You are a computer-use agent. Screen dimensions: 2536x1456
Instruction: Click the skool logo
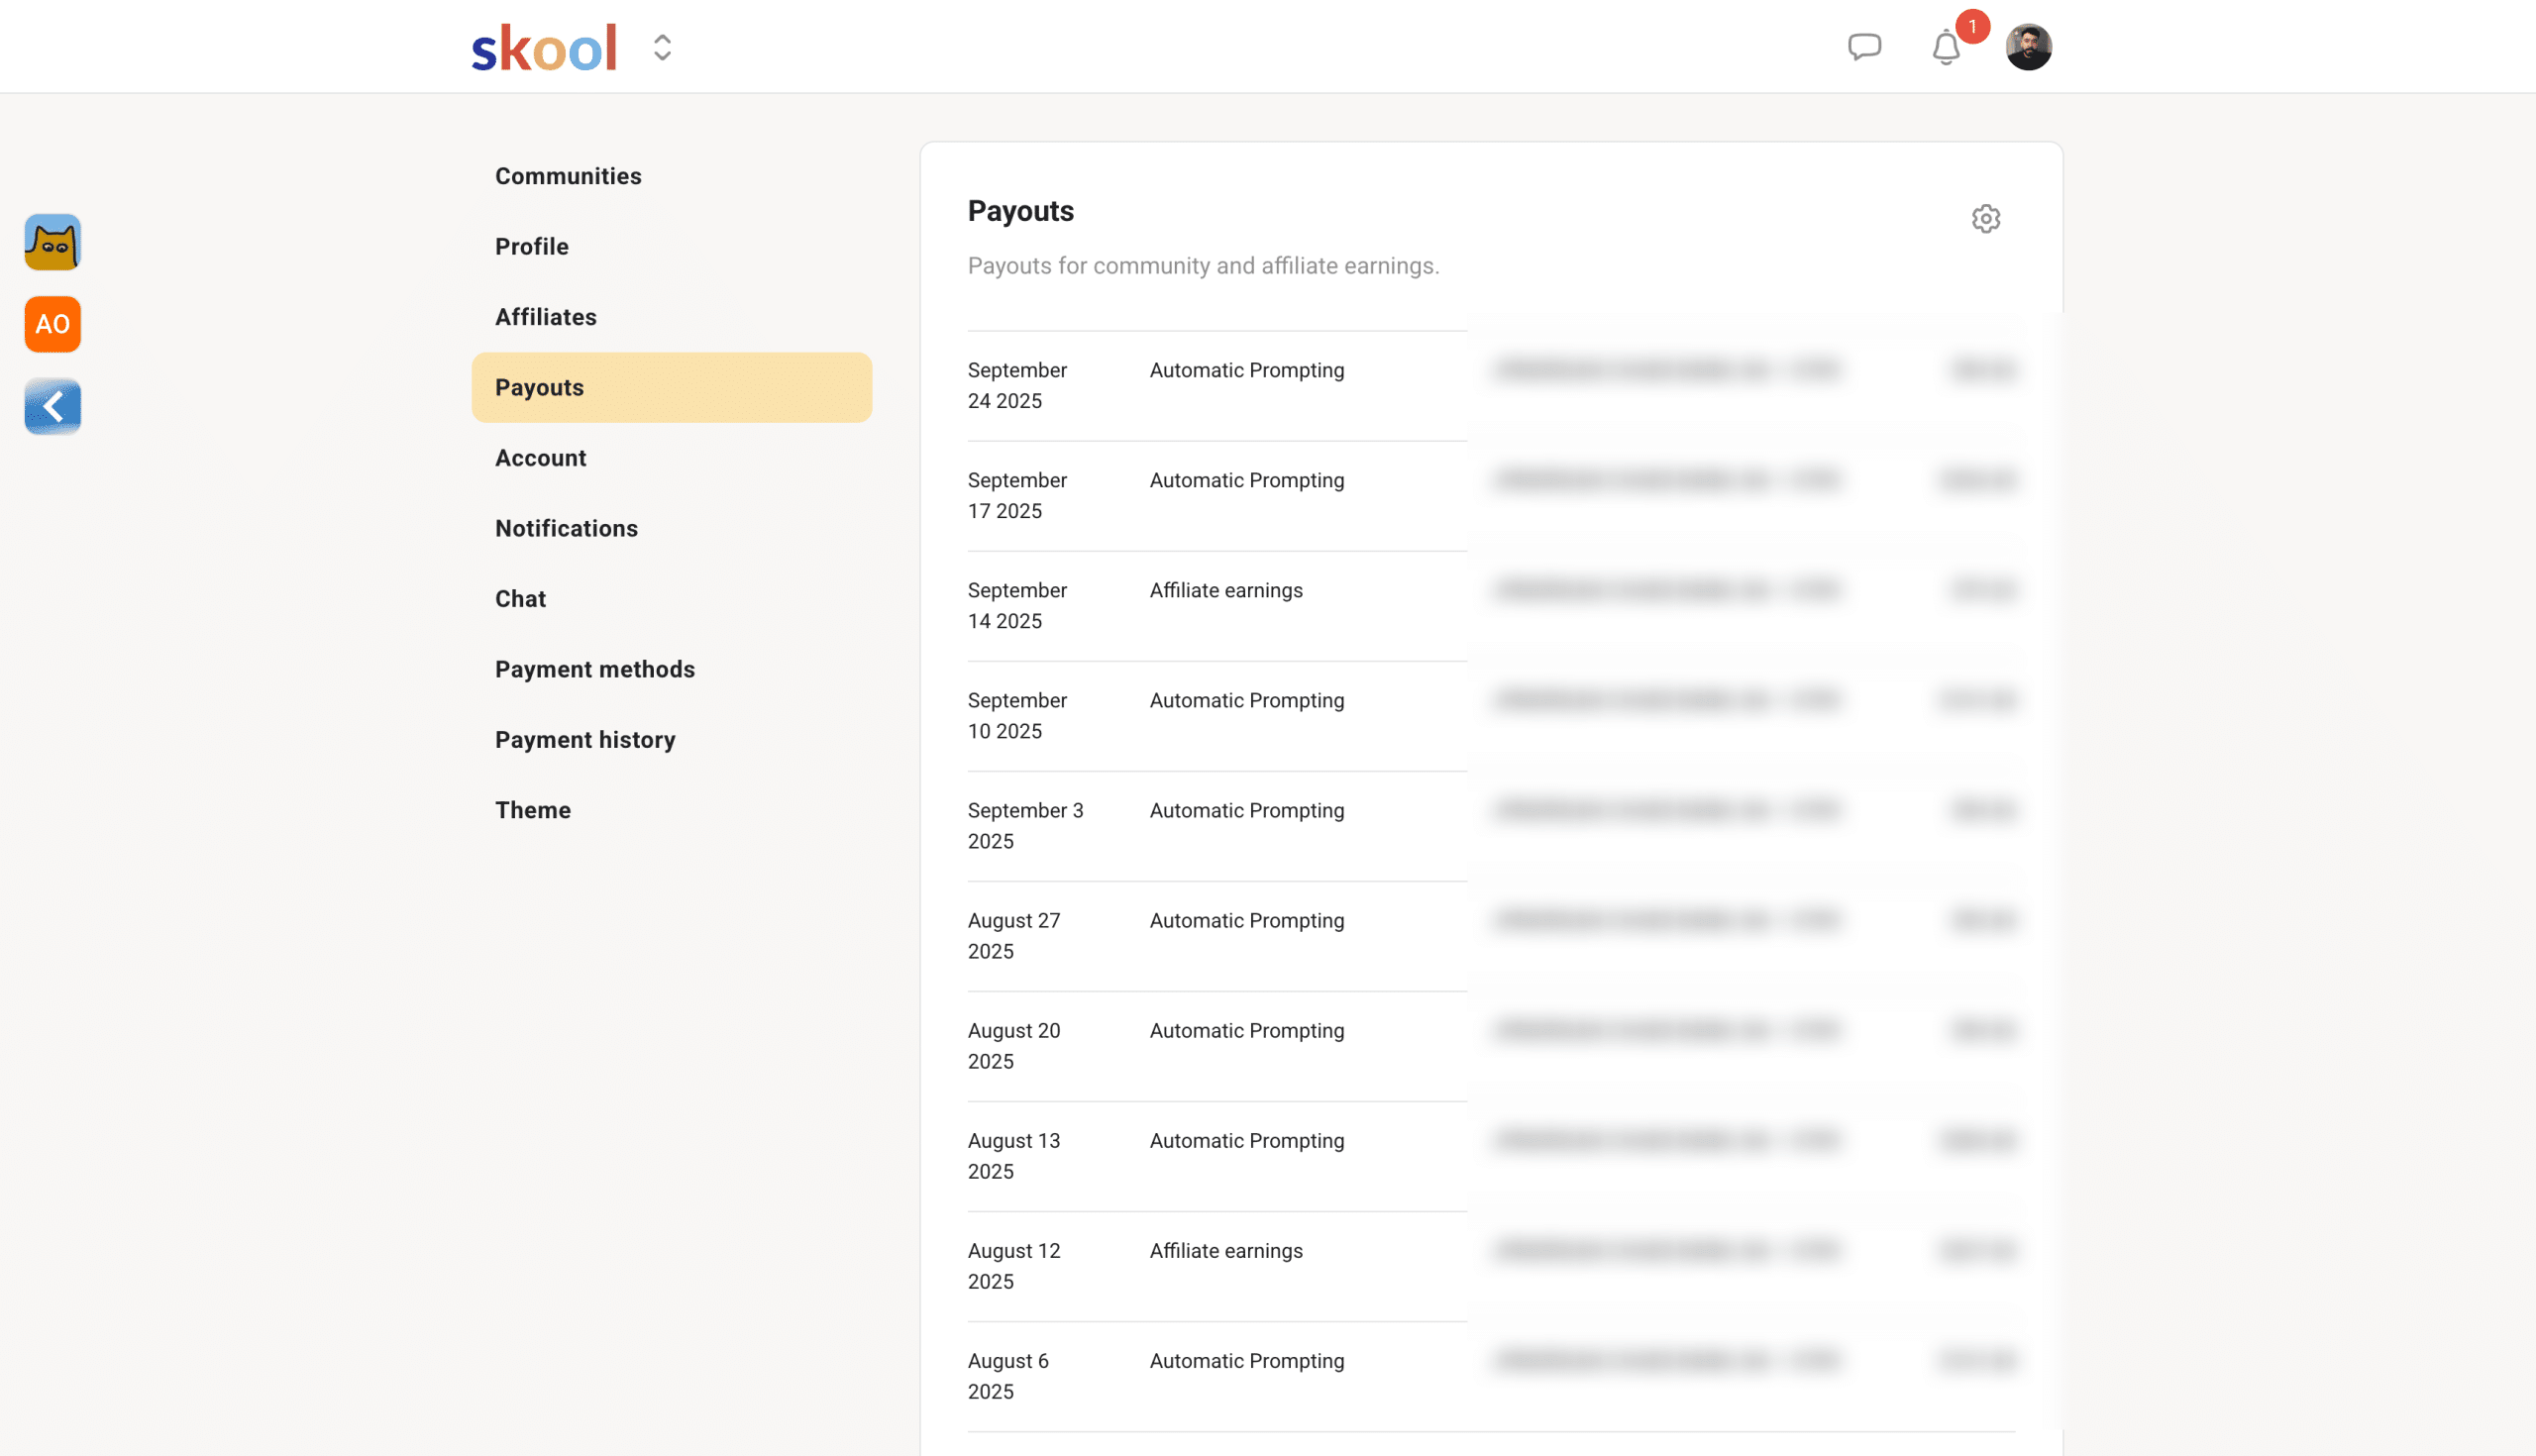[544, 48]
